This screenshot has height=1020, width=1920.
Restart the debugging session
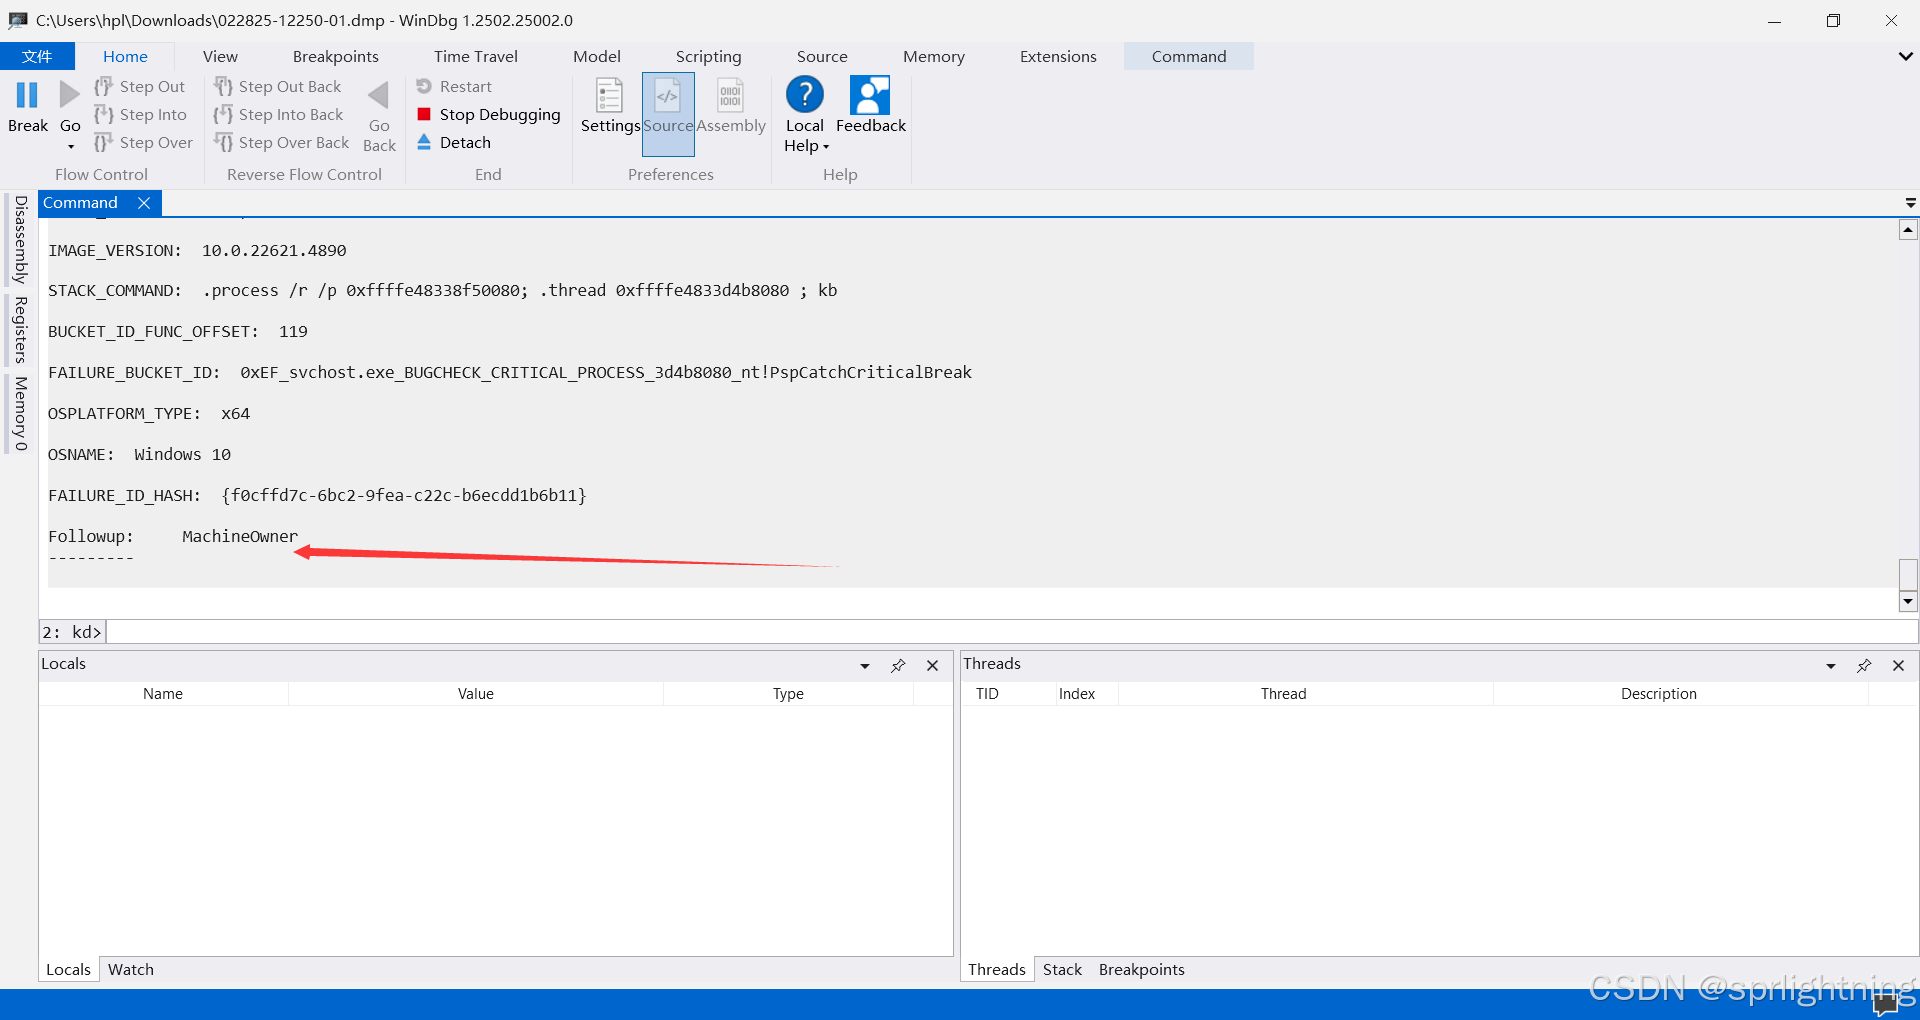click(455, 87)
